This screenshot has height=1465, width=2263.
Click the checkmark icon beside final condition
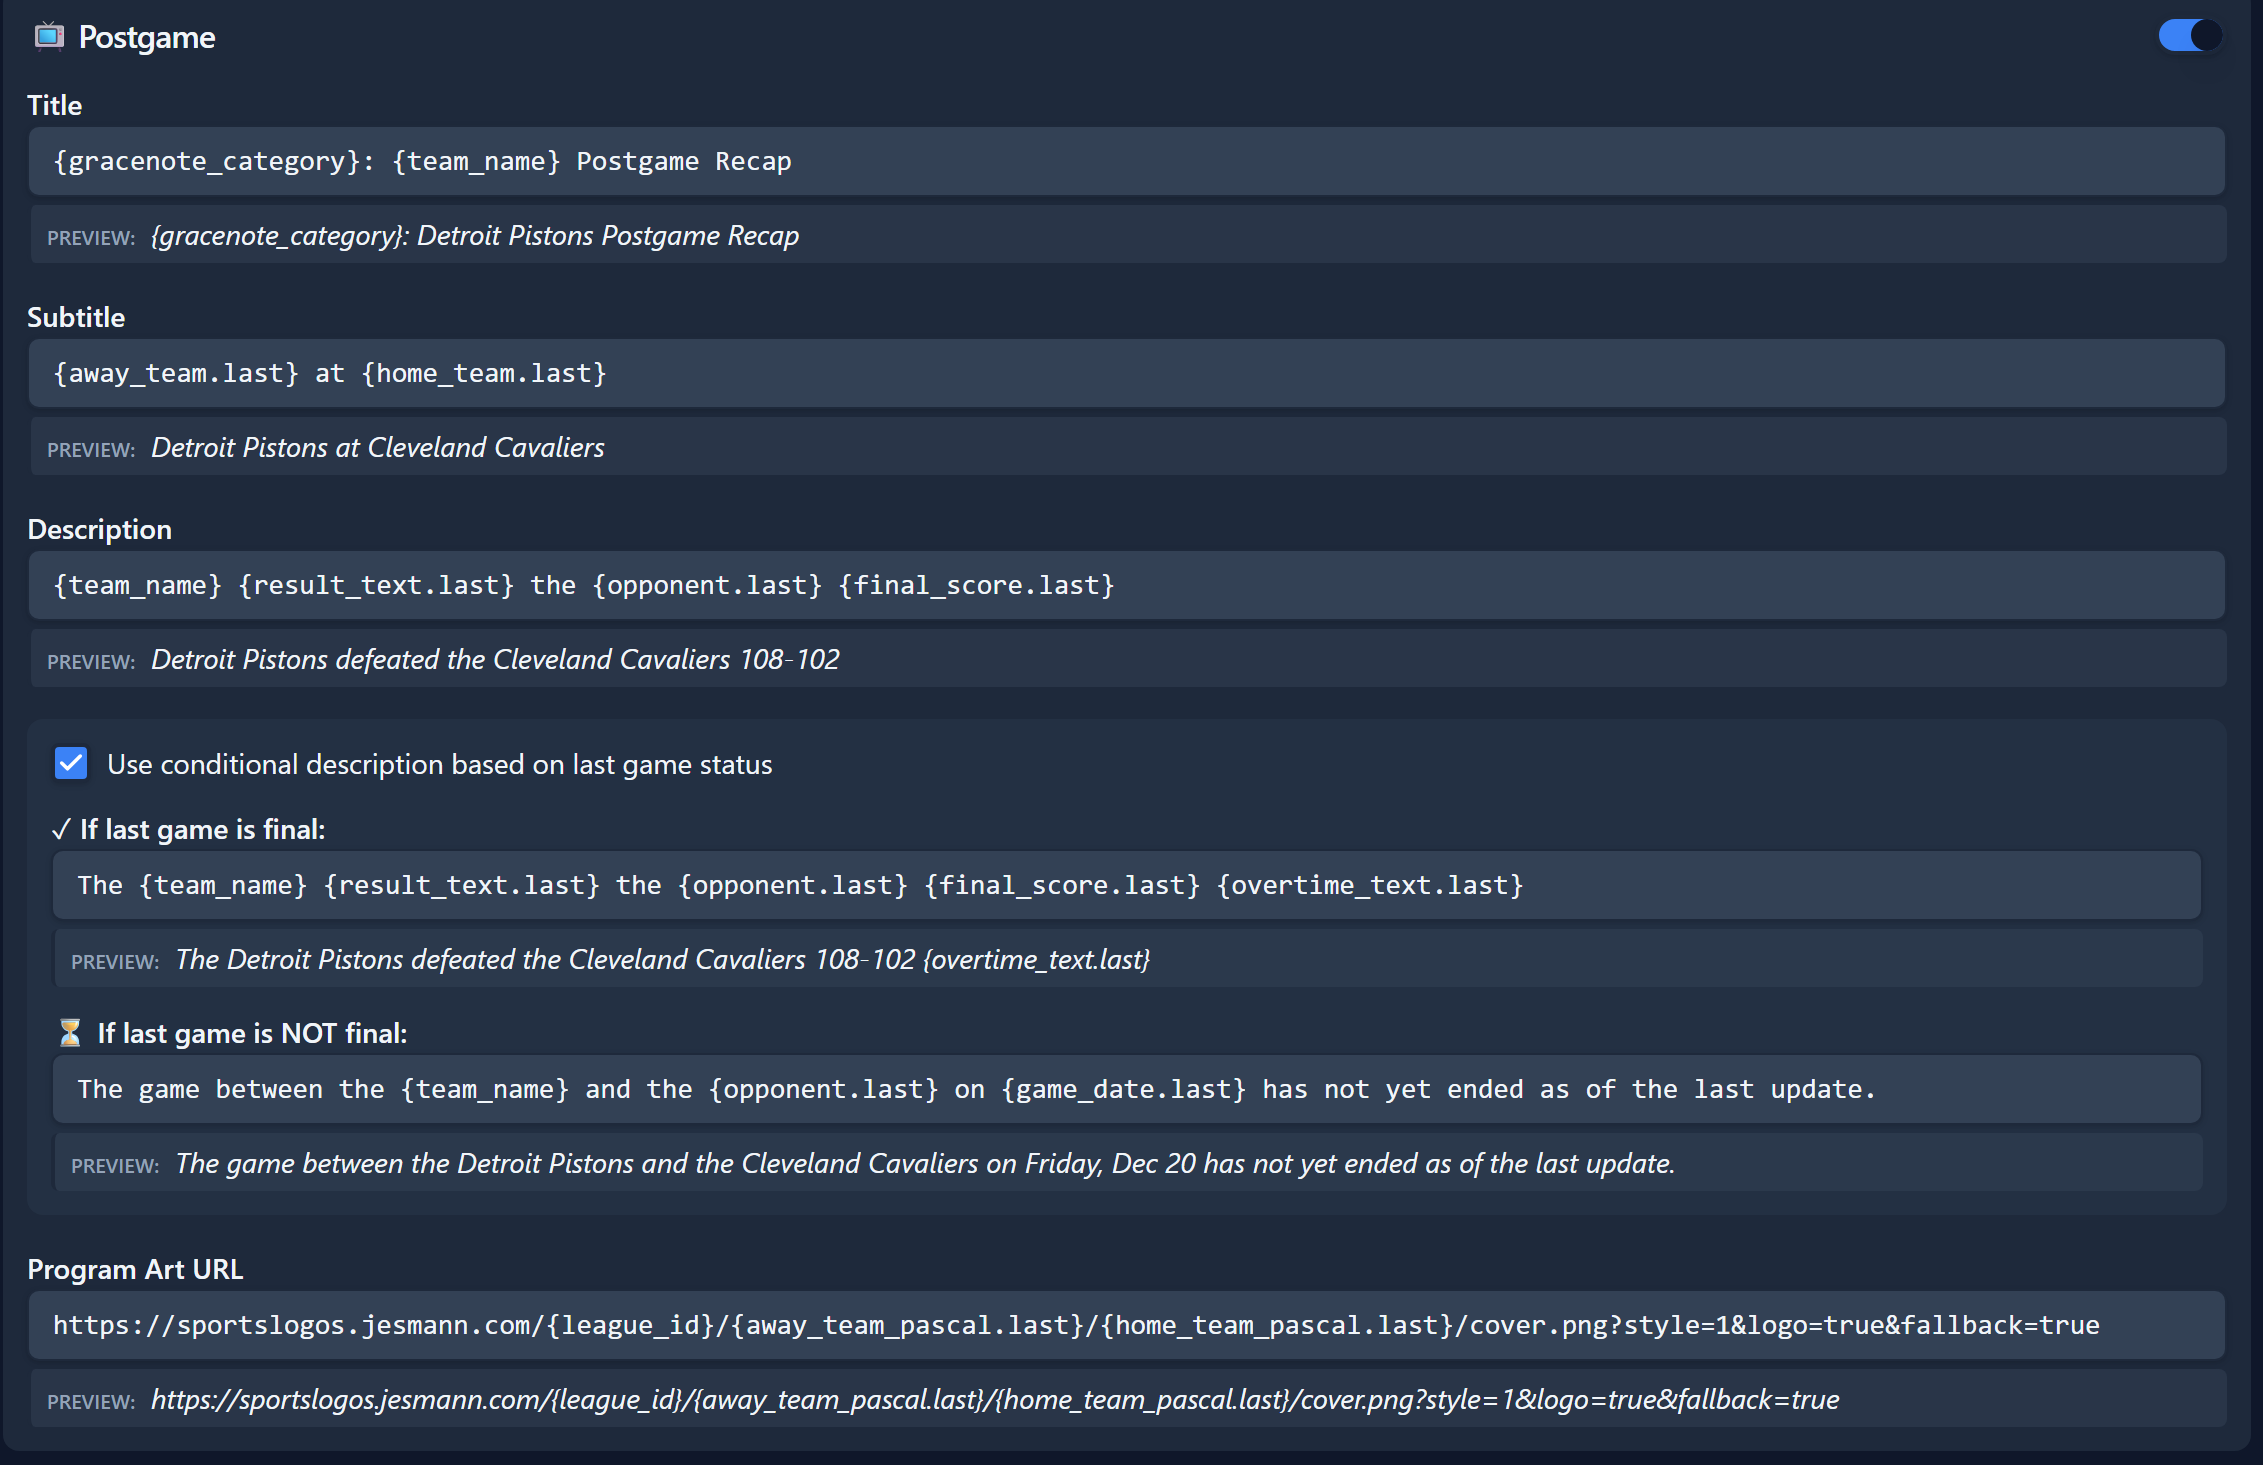point(61,829)
